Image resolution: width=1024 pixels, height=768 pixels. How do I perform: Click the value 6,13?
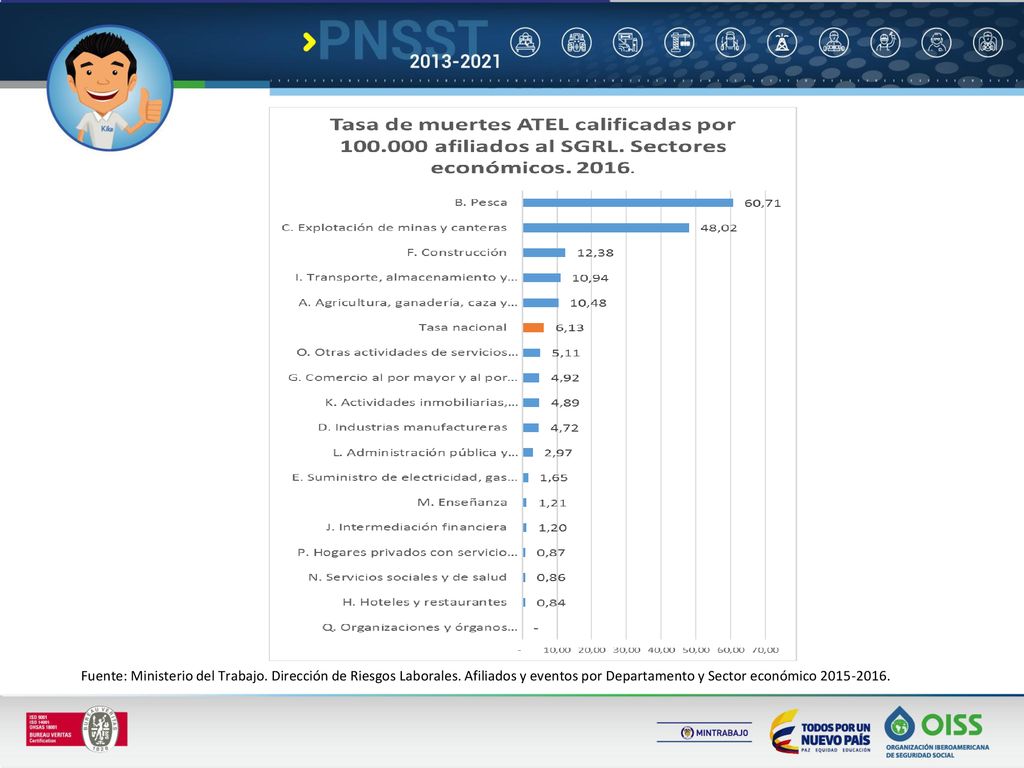pos(569,328)
